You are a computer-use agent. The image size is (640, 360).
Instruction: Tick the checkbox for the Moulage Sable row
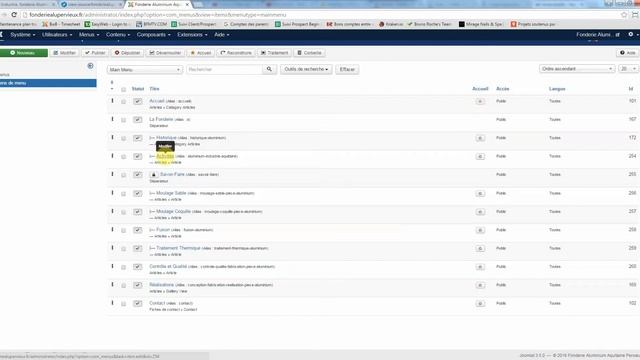tap(124, 194)
